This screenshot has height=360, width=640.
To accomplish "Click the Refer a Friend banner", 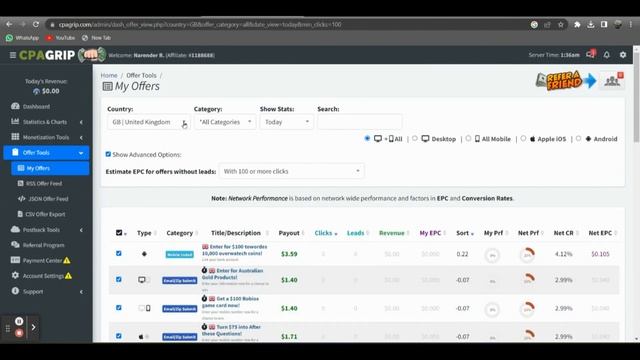I will 566,80.
